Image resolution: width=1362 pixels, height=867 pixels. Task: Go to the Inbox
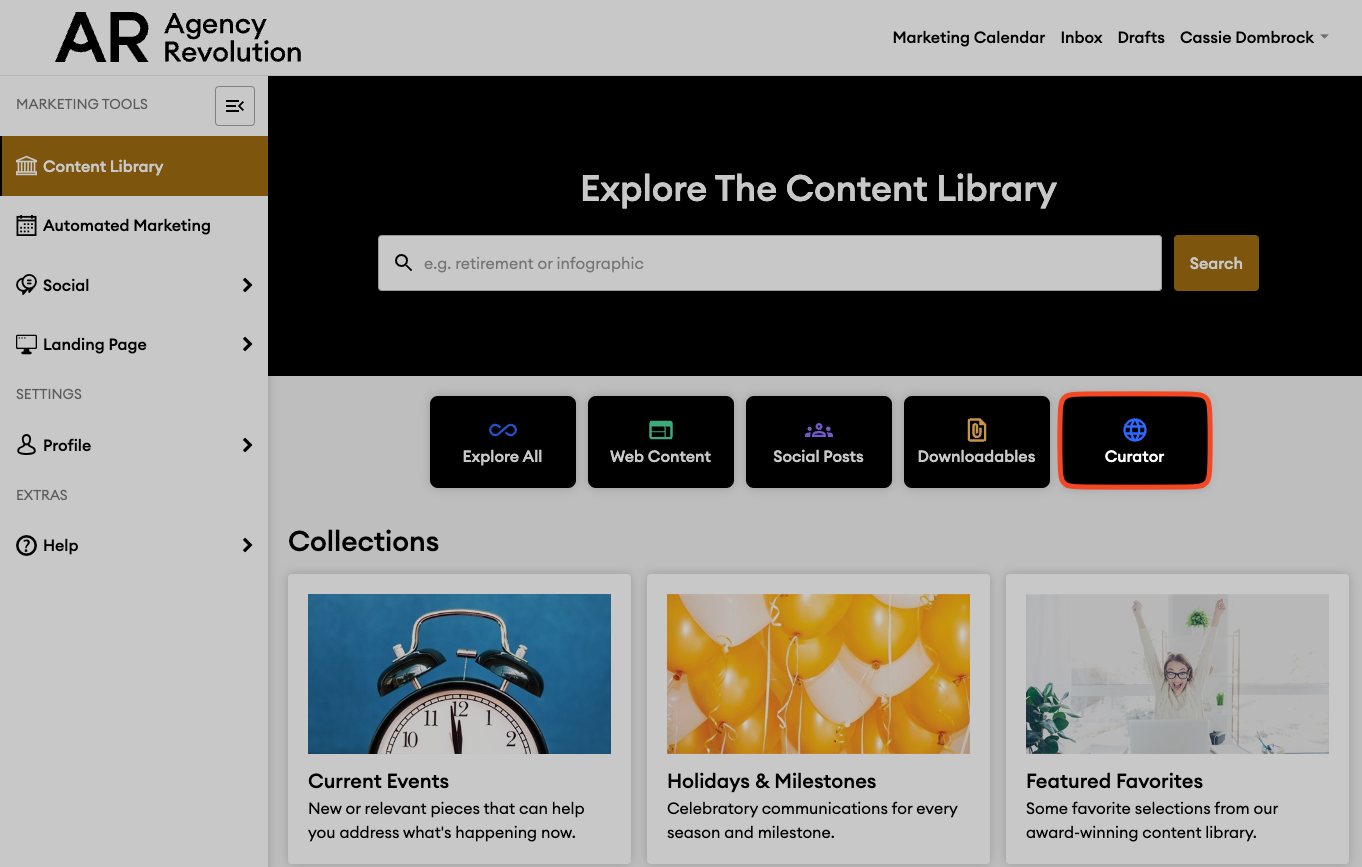coord(1082,38)
